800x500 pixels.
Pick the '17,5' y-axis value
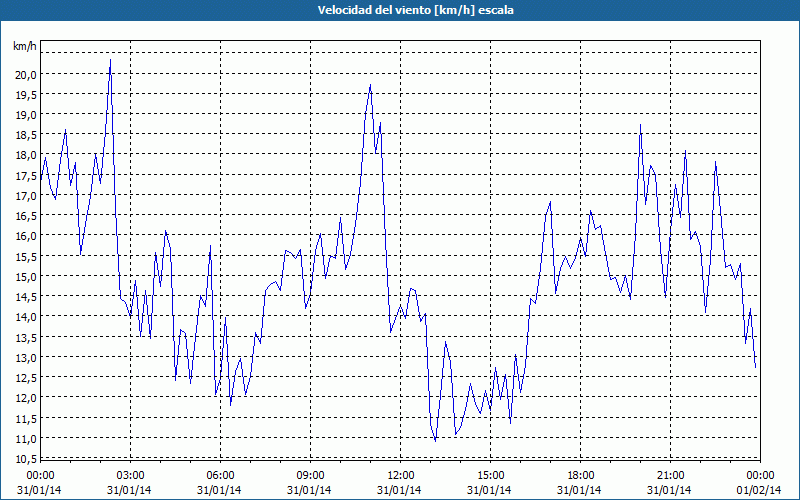27,176
